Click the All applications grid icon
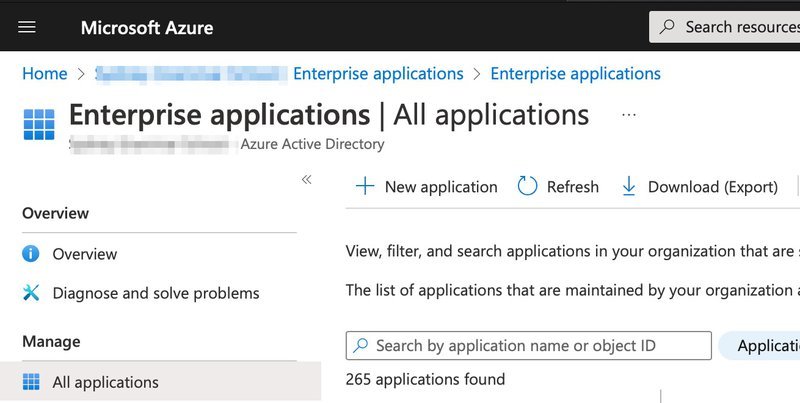The height and width of the screenshot is (403, 800). point(31,382)
